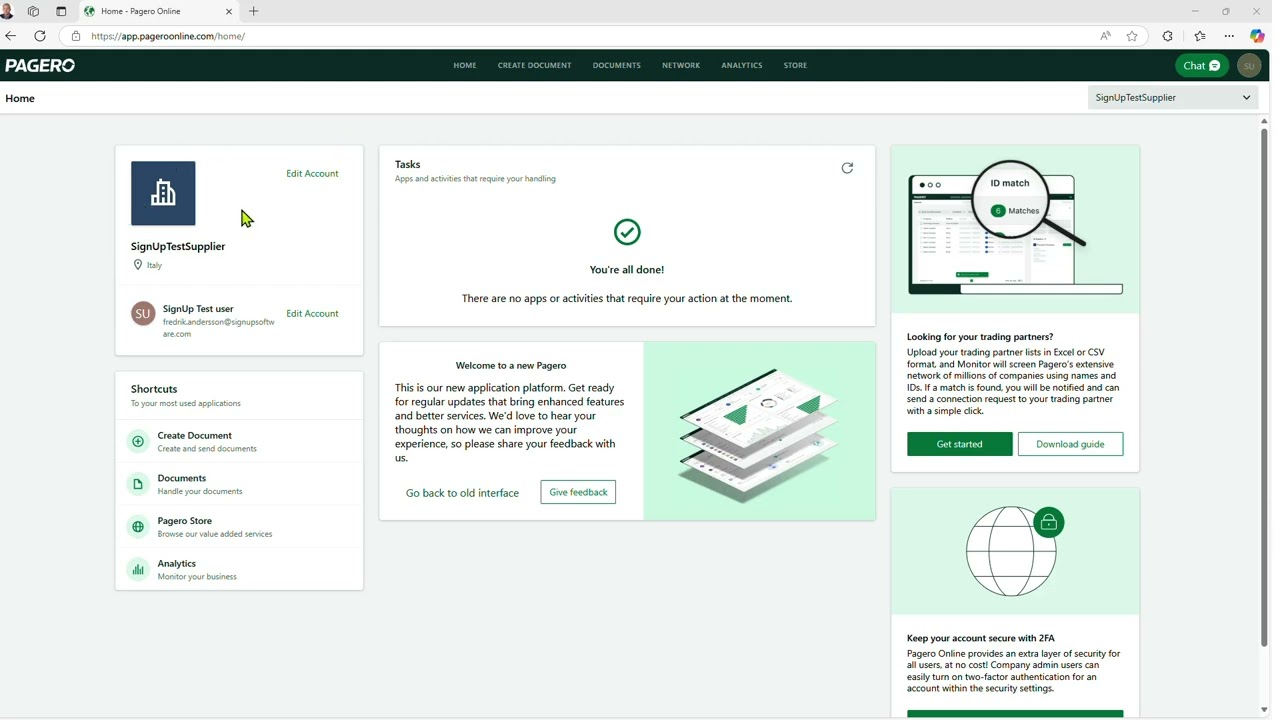This screenshot has width=1280, height=720.
Task: Reload the browser page
Action: click(40, 36)
